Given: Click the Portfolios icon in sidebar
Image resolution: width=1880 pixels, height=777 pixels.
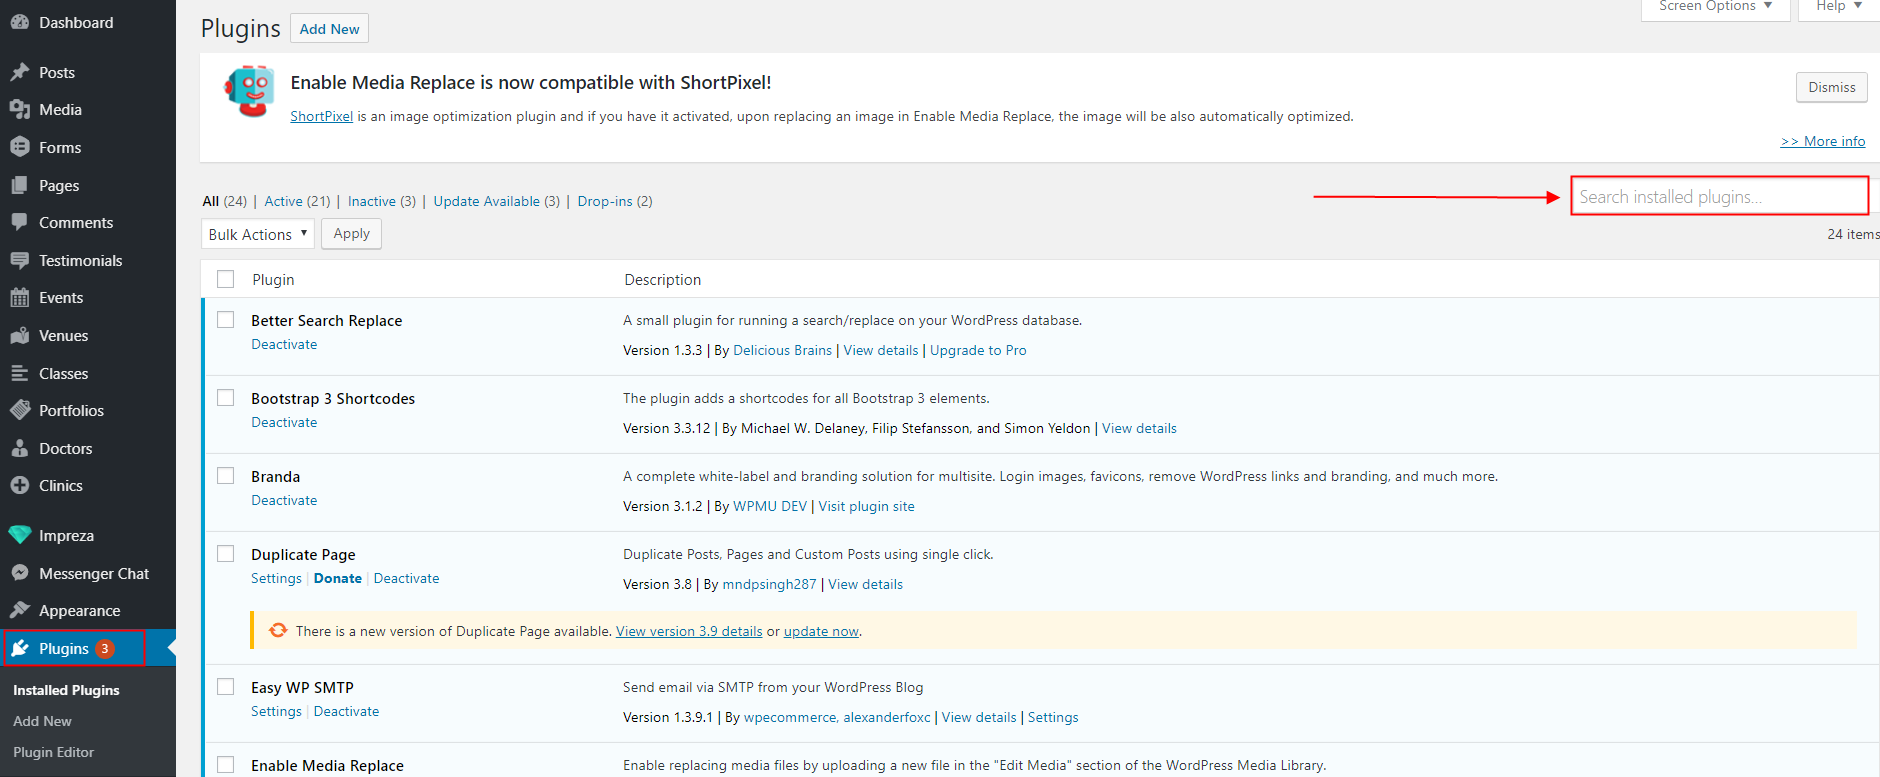Looking at the screenshot, I should point(20,410).
